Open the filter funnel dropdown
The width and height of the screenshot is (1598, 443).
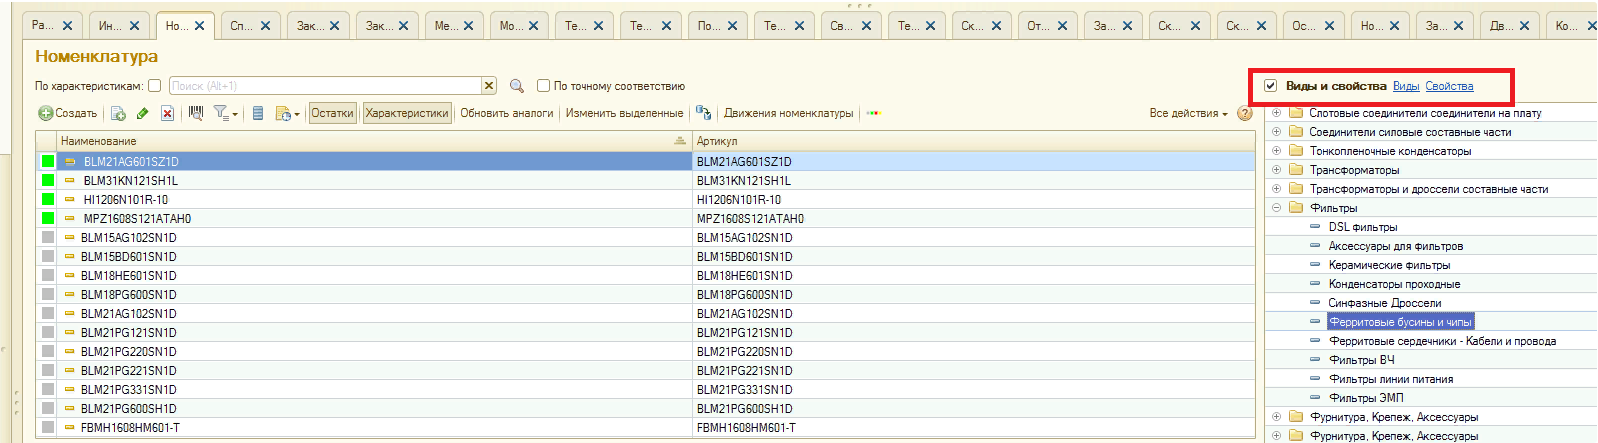click(226, 114)
